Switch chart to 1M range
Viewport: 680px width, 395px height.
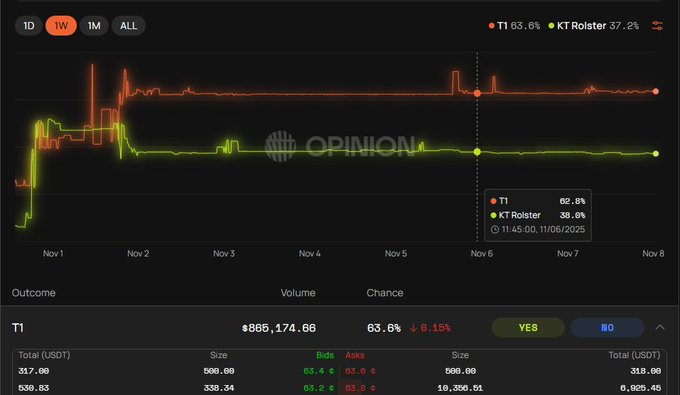click(94, 26)
